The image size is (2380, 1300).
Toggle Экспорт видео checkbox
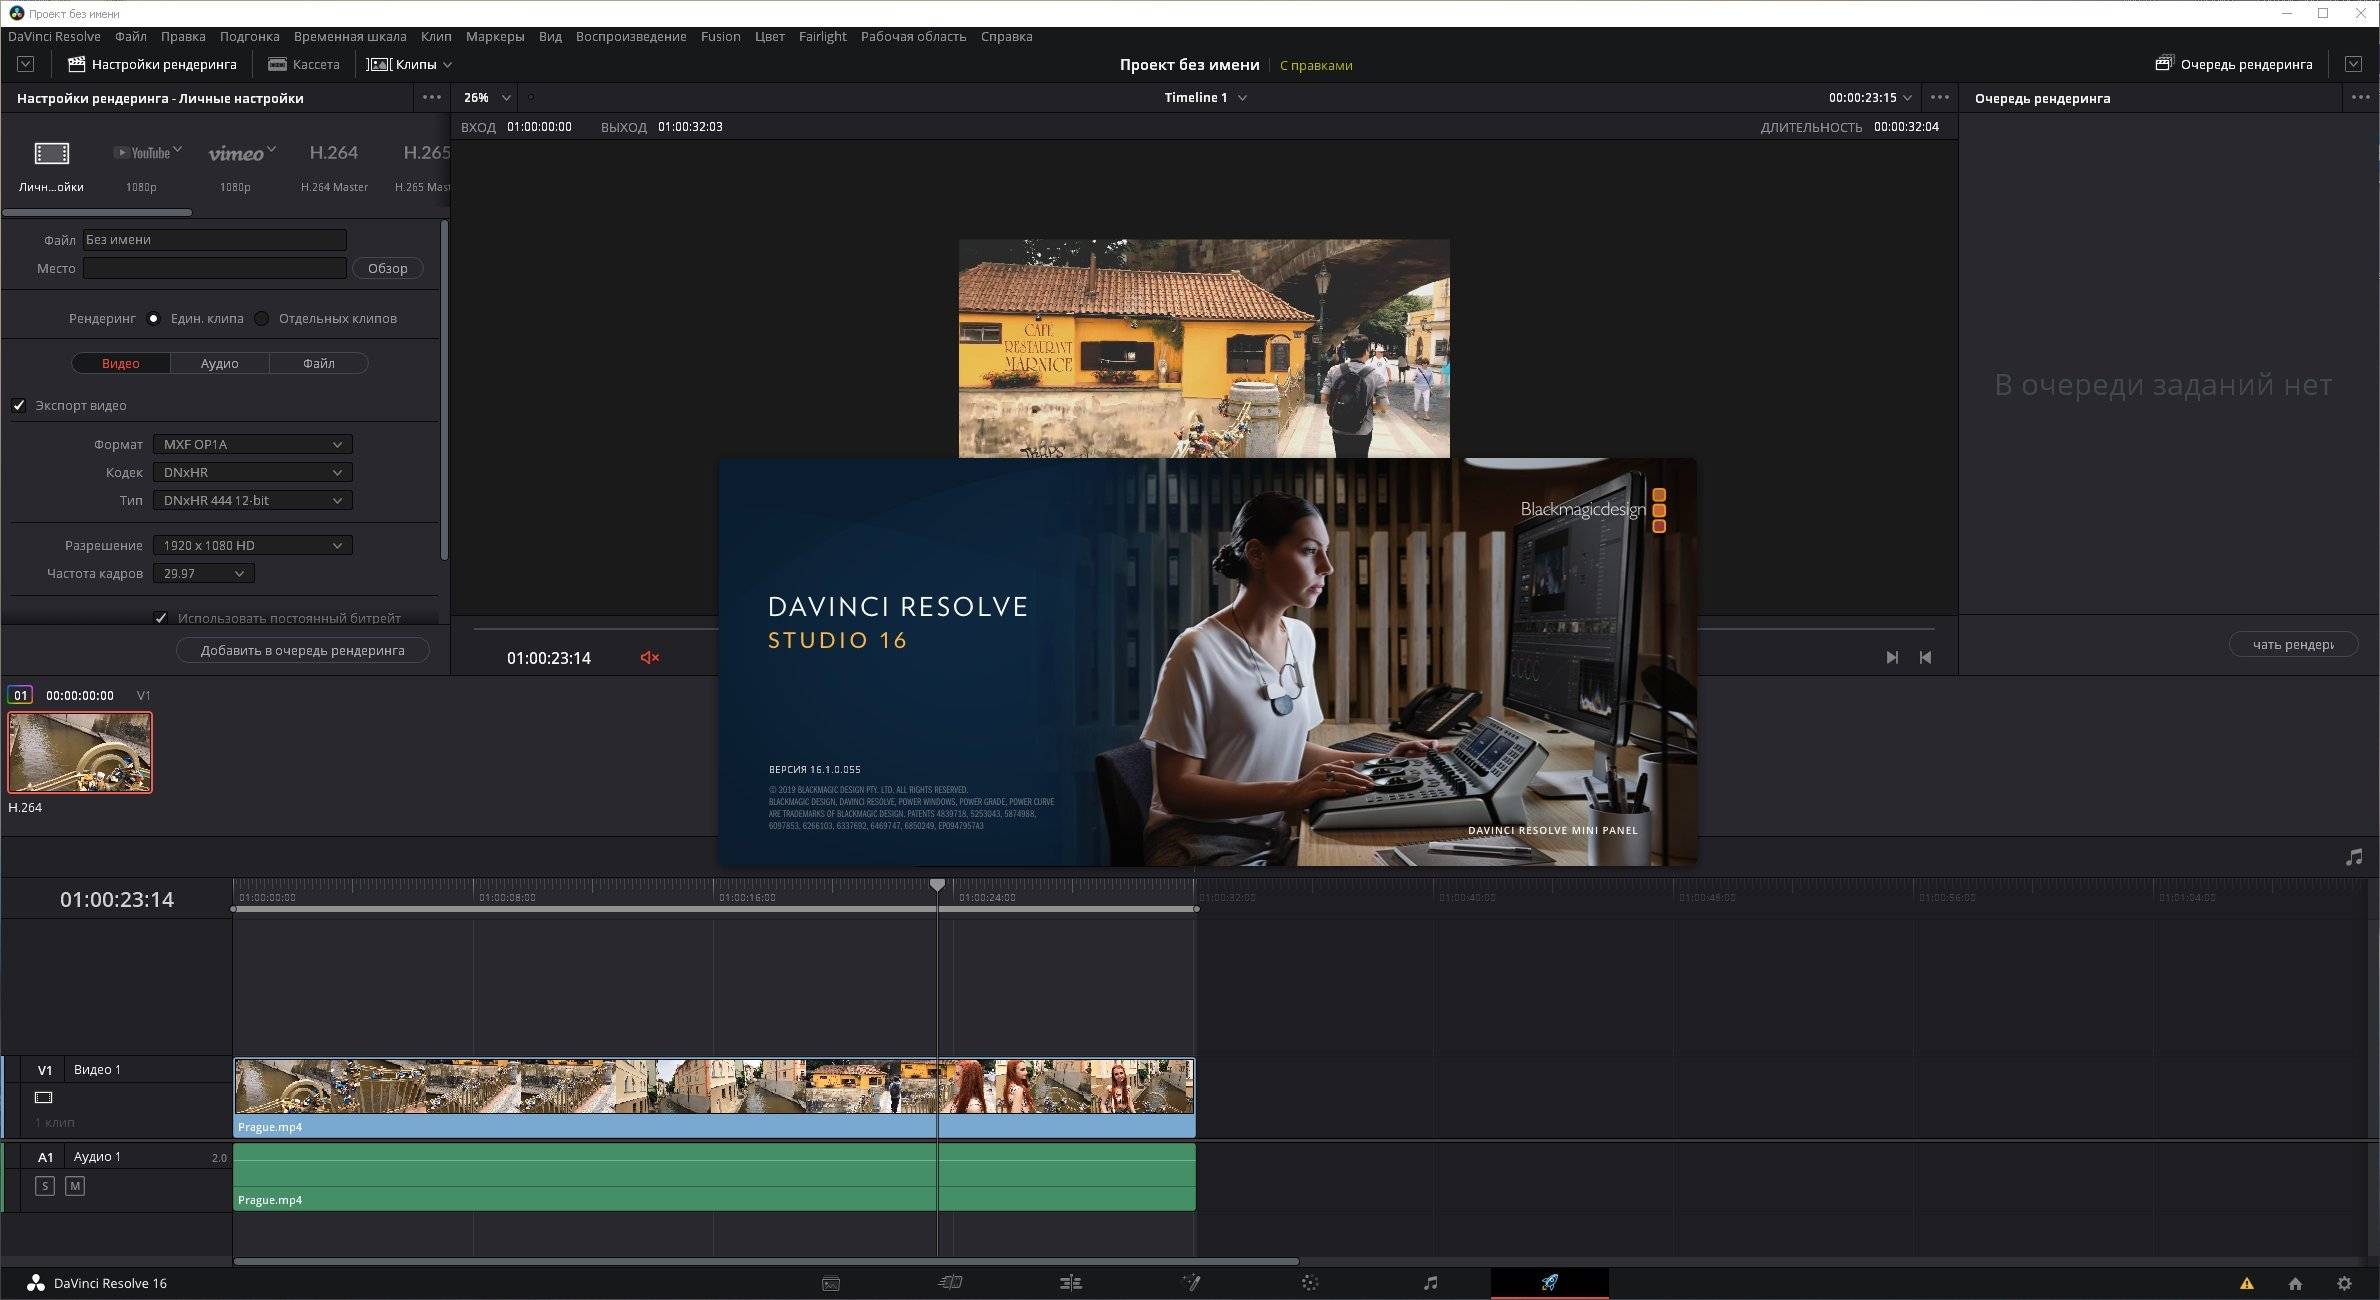19,405
